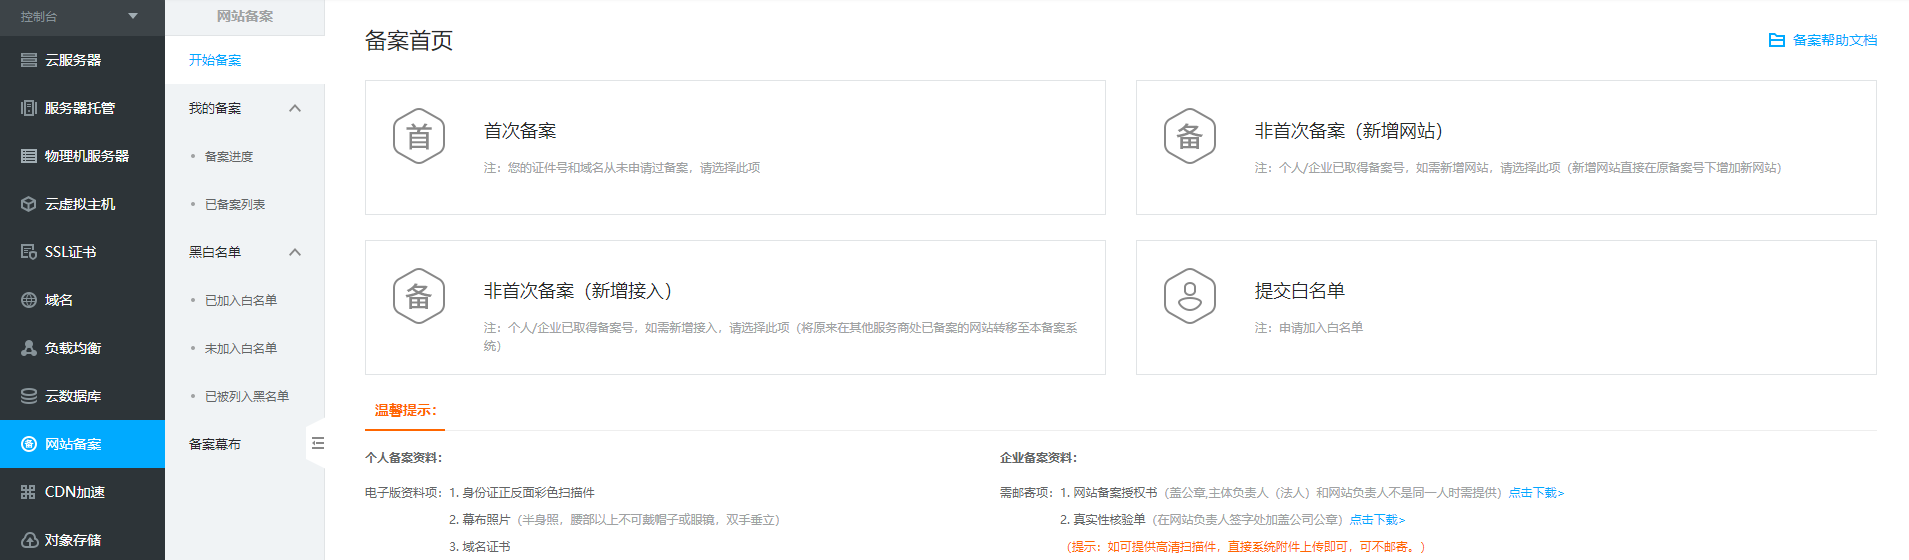Switch to the 温馨提示 tab

405,410
